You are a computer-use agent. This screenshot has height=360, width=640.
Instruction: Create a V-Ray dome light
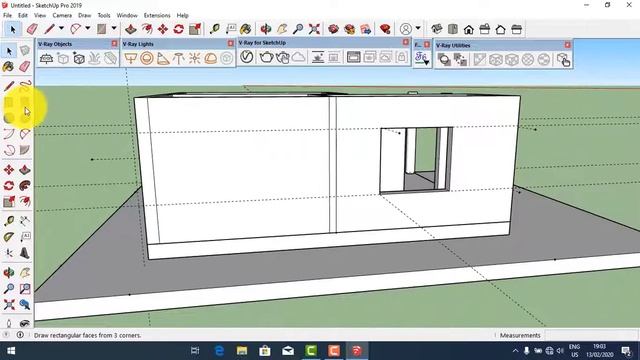(x=211, y=58)
